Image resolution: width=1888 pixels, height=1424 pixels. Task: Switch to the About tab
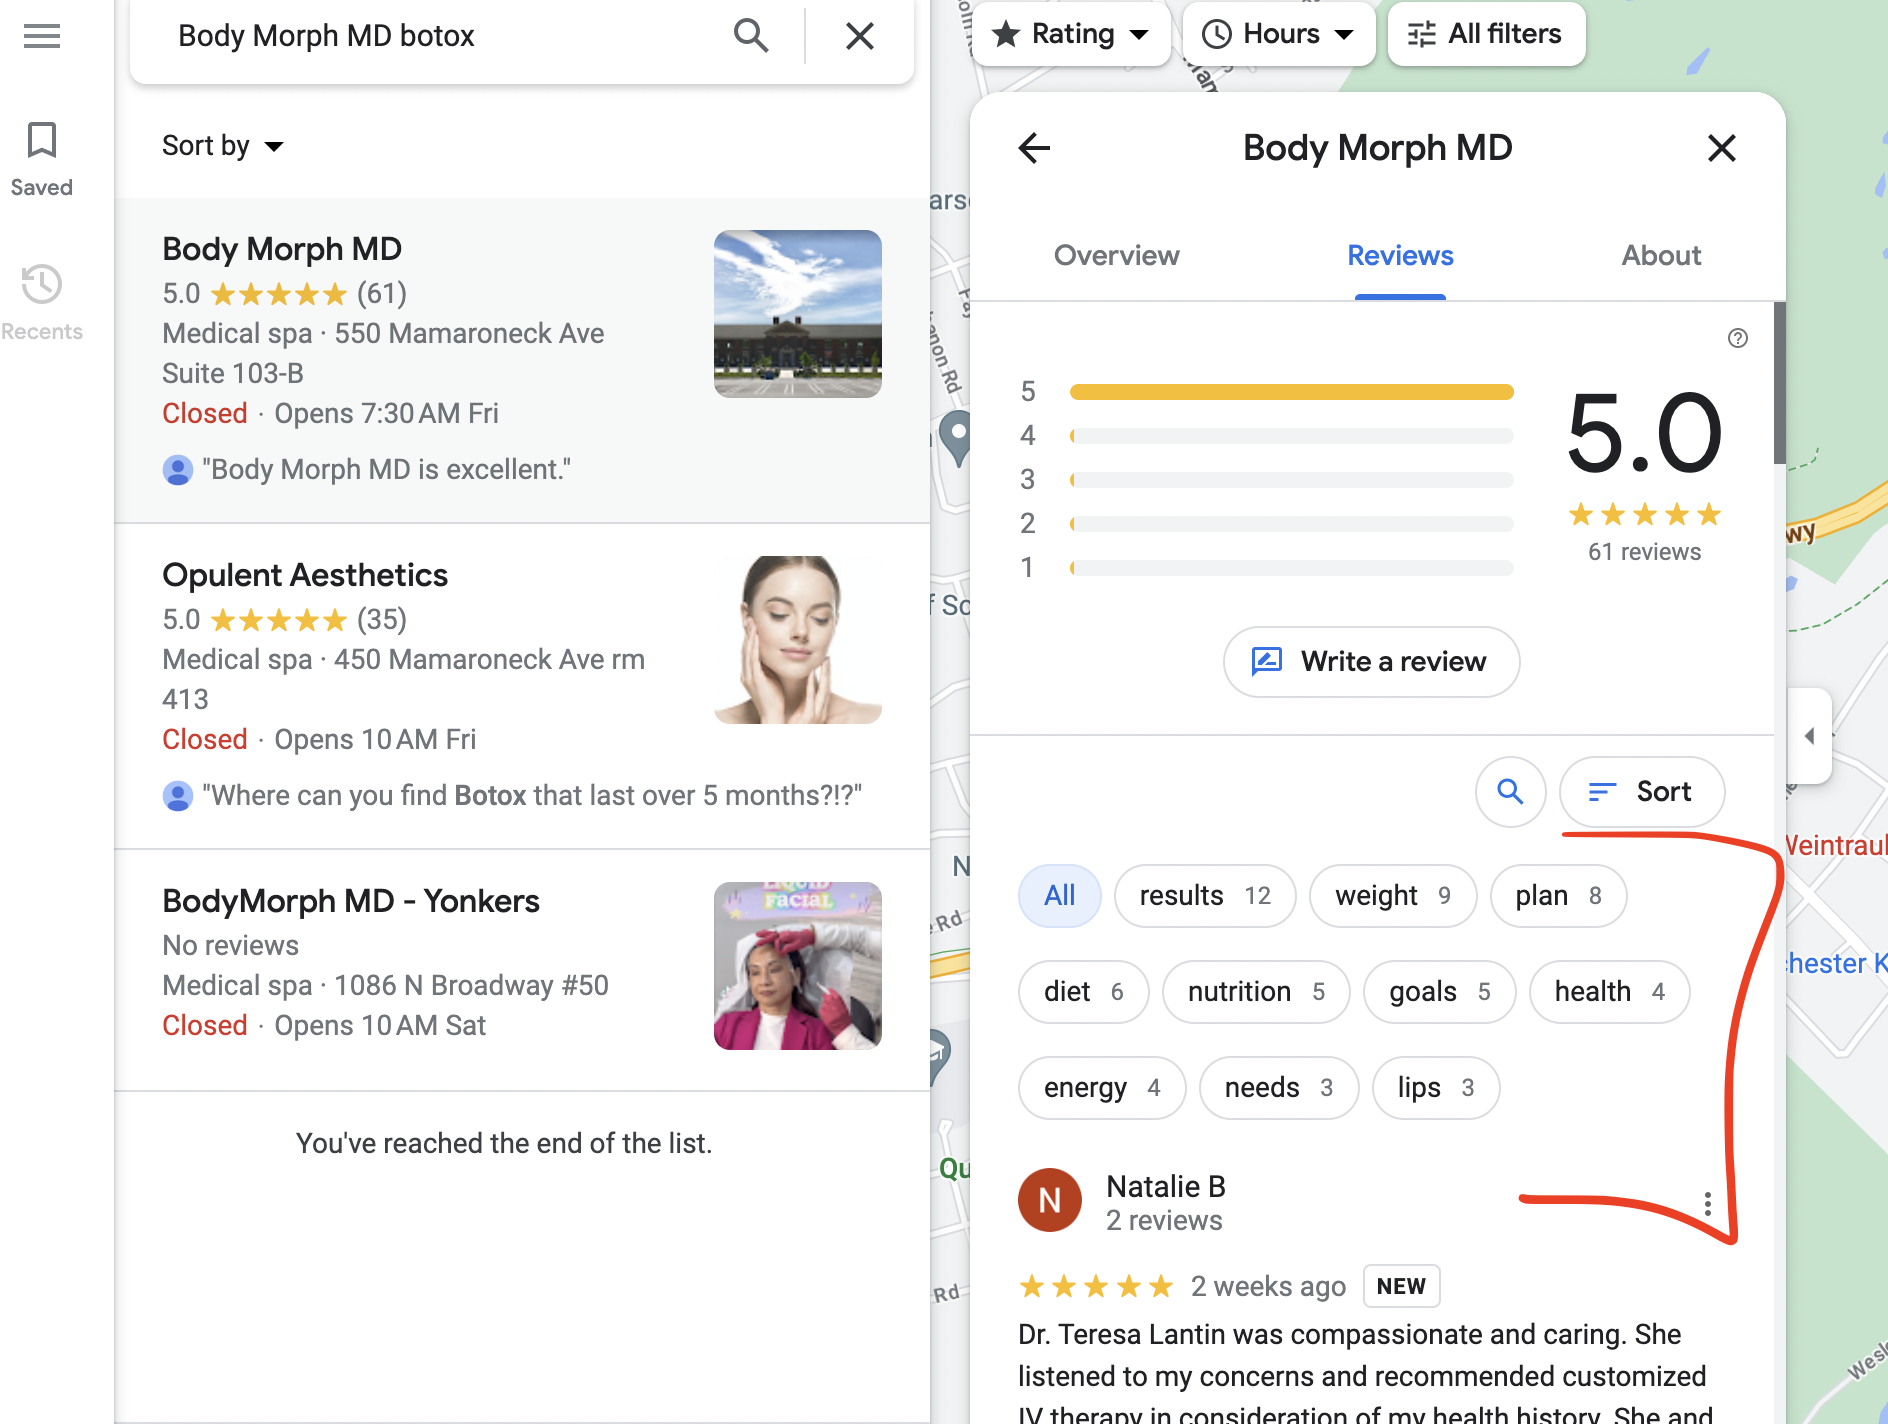pyautogui.click(x=1661, y=256)
